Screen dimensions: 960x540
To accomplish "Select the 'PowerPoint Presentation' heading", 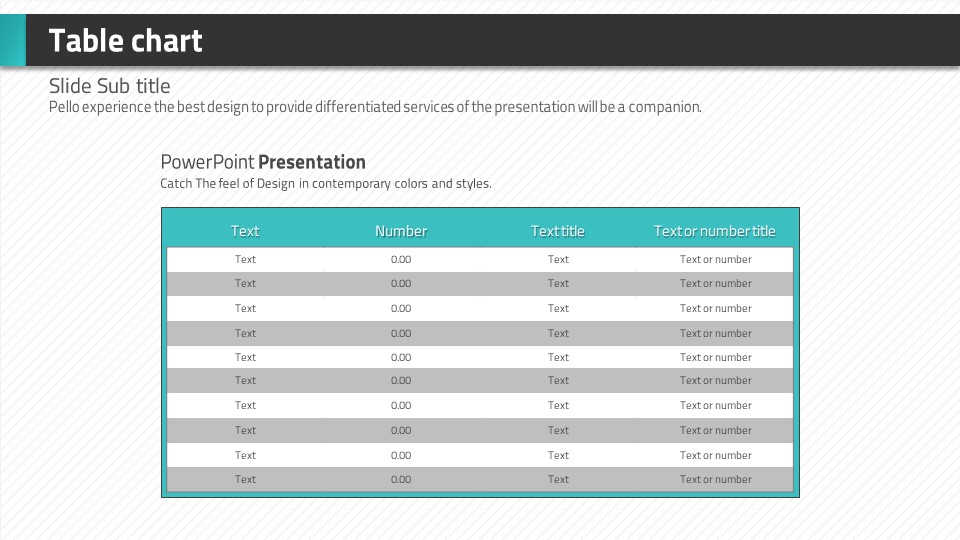I will click(263, 162).
